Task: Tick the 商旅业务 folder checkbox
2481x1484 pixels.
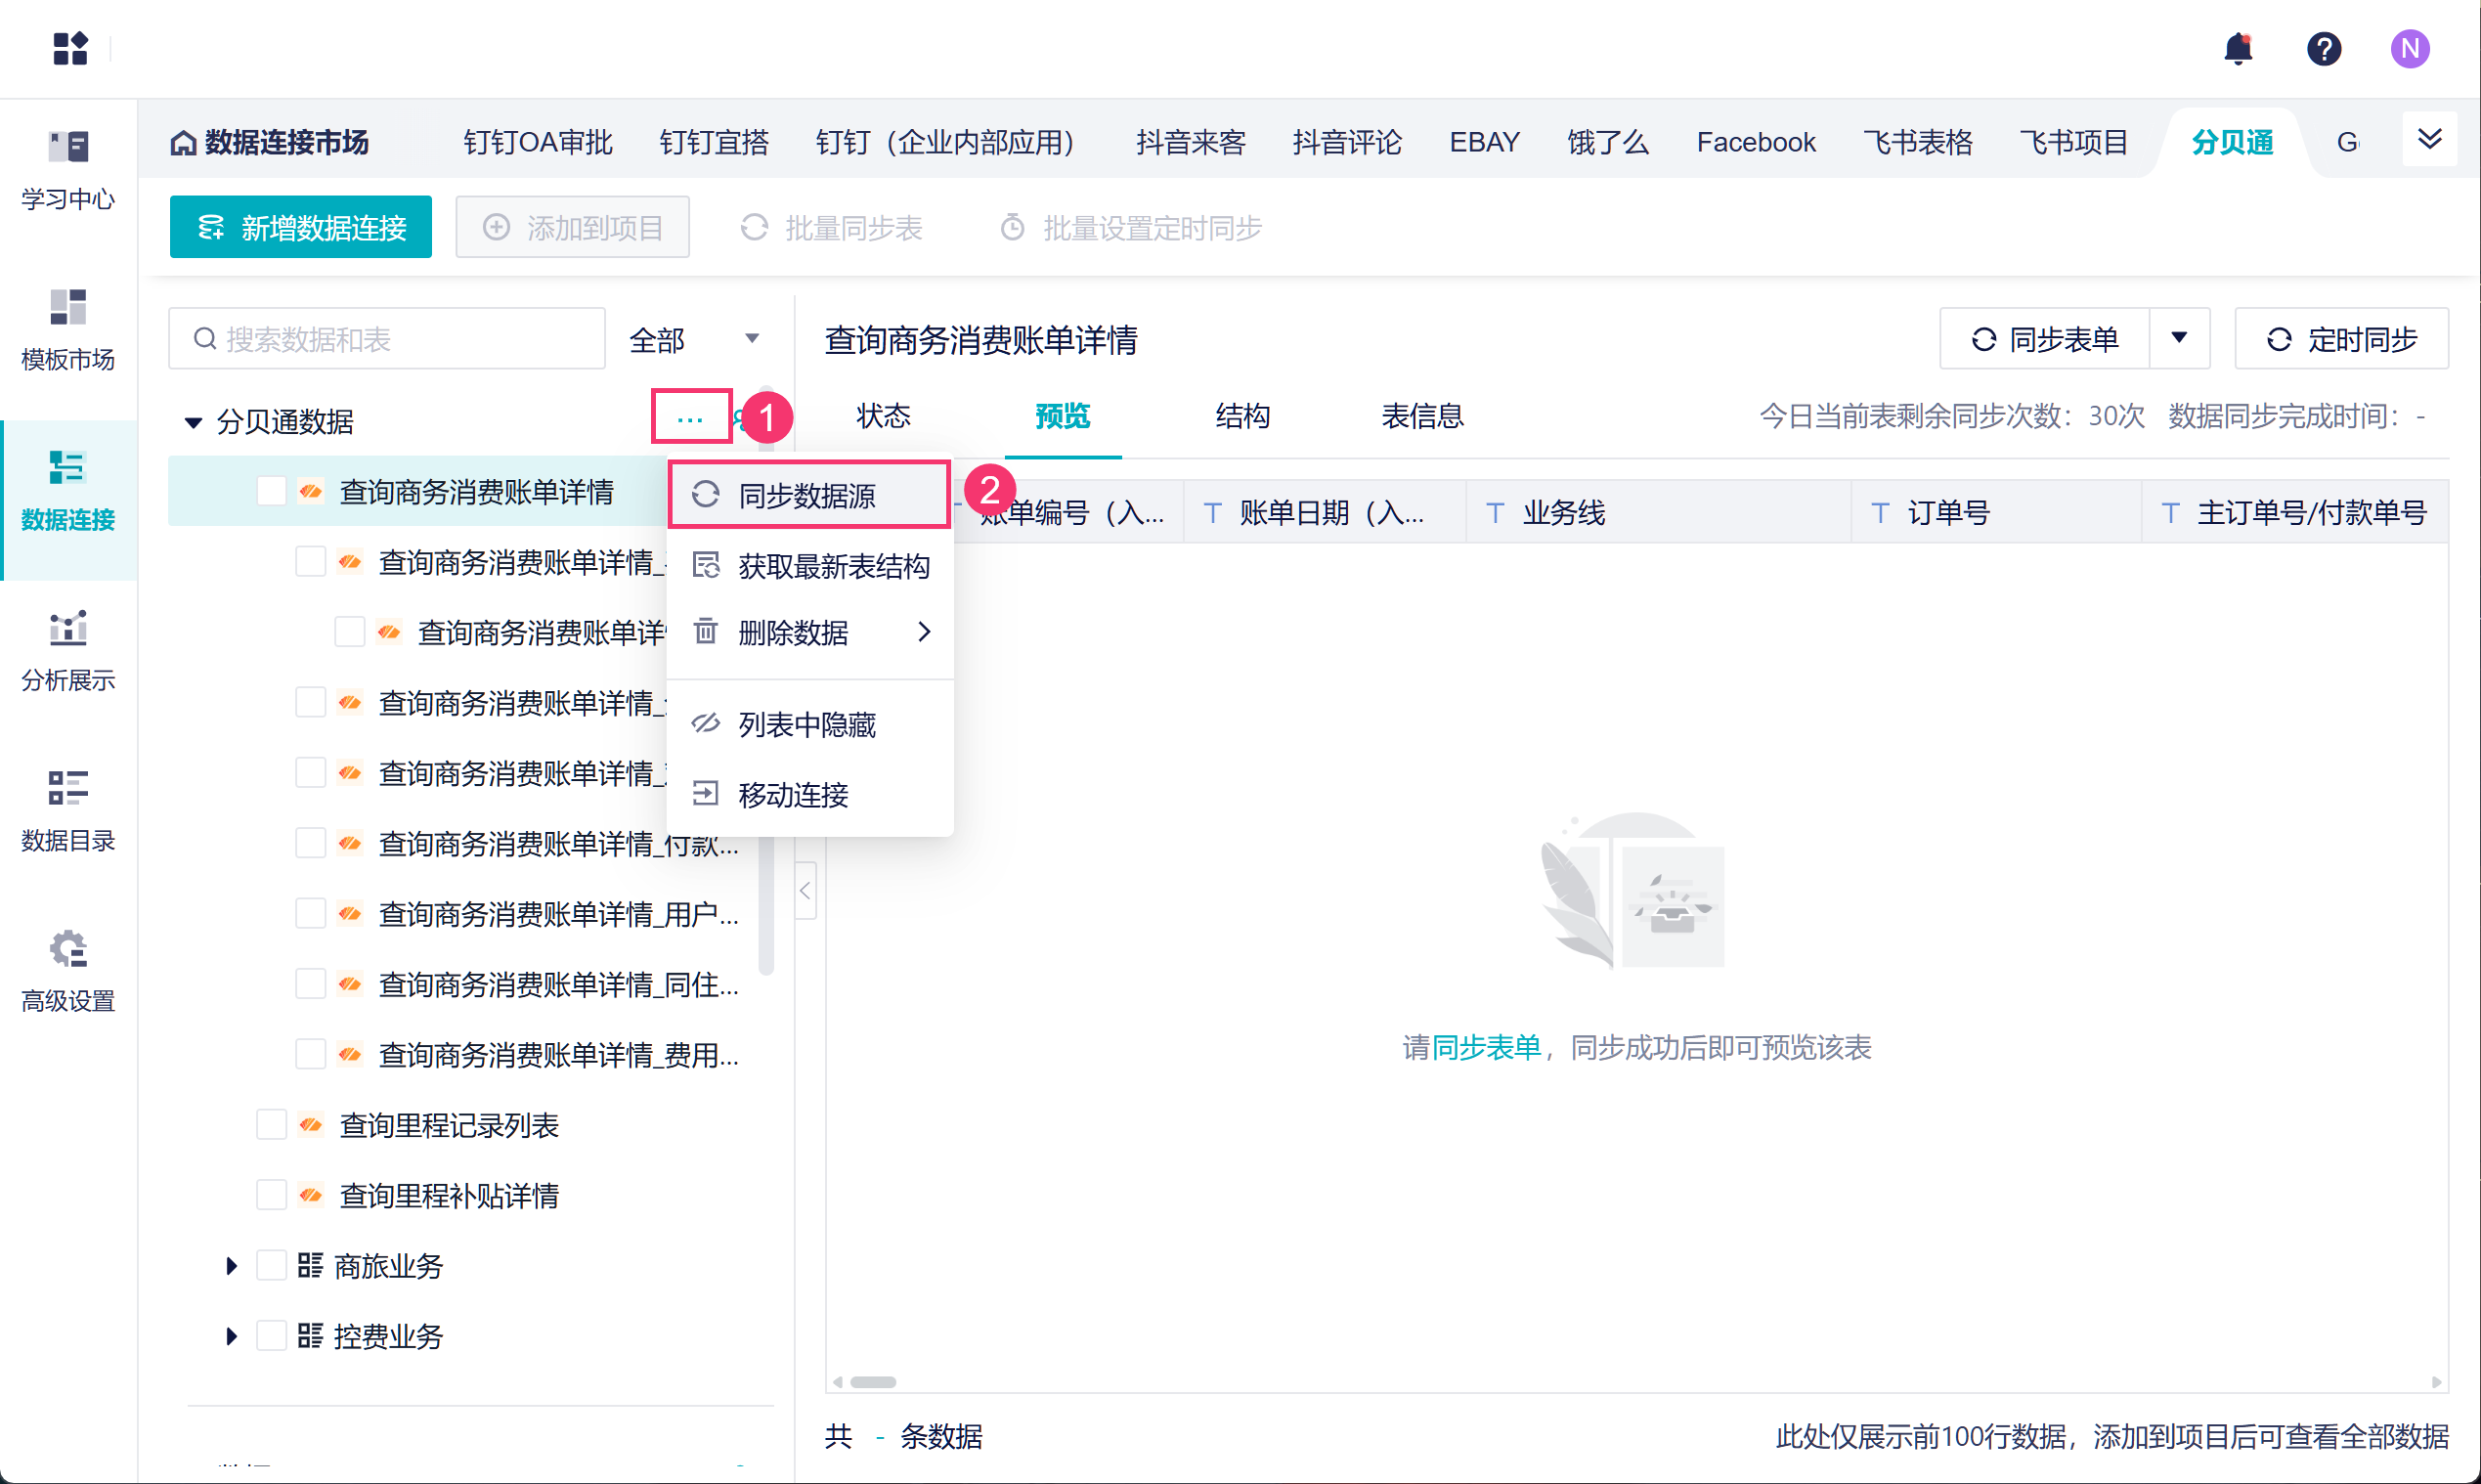Action: coord(271,1266)
